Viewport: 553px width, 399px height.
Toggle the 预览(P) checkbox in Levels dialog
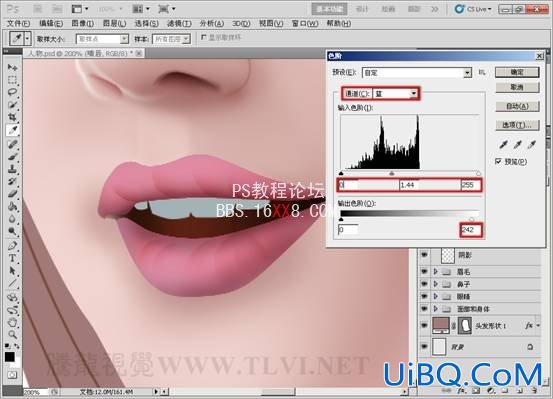click(498, 161)
